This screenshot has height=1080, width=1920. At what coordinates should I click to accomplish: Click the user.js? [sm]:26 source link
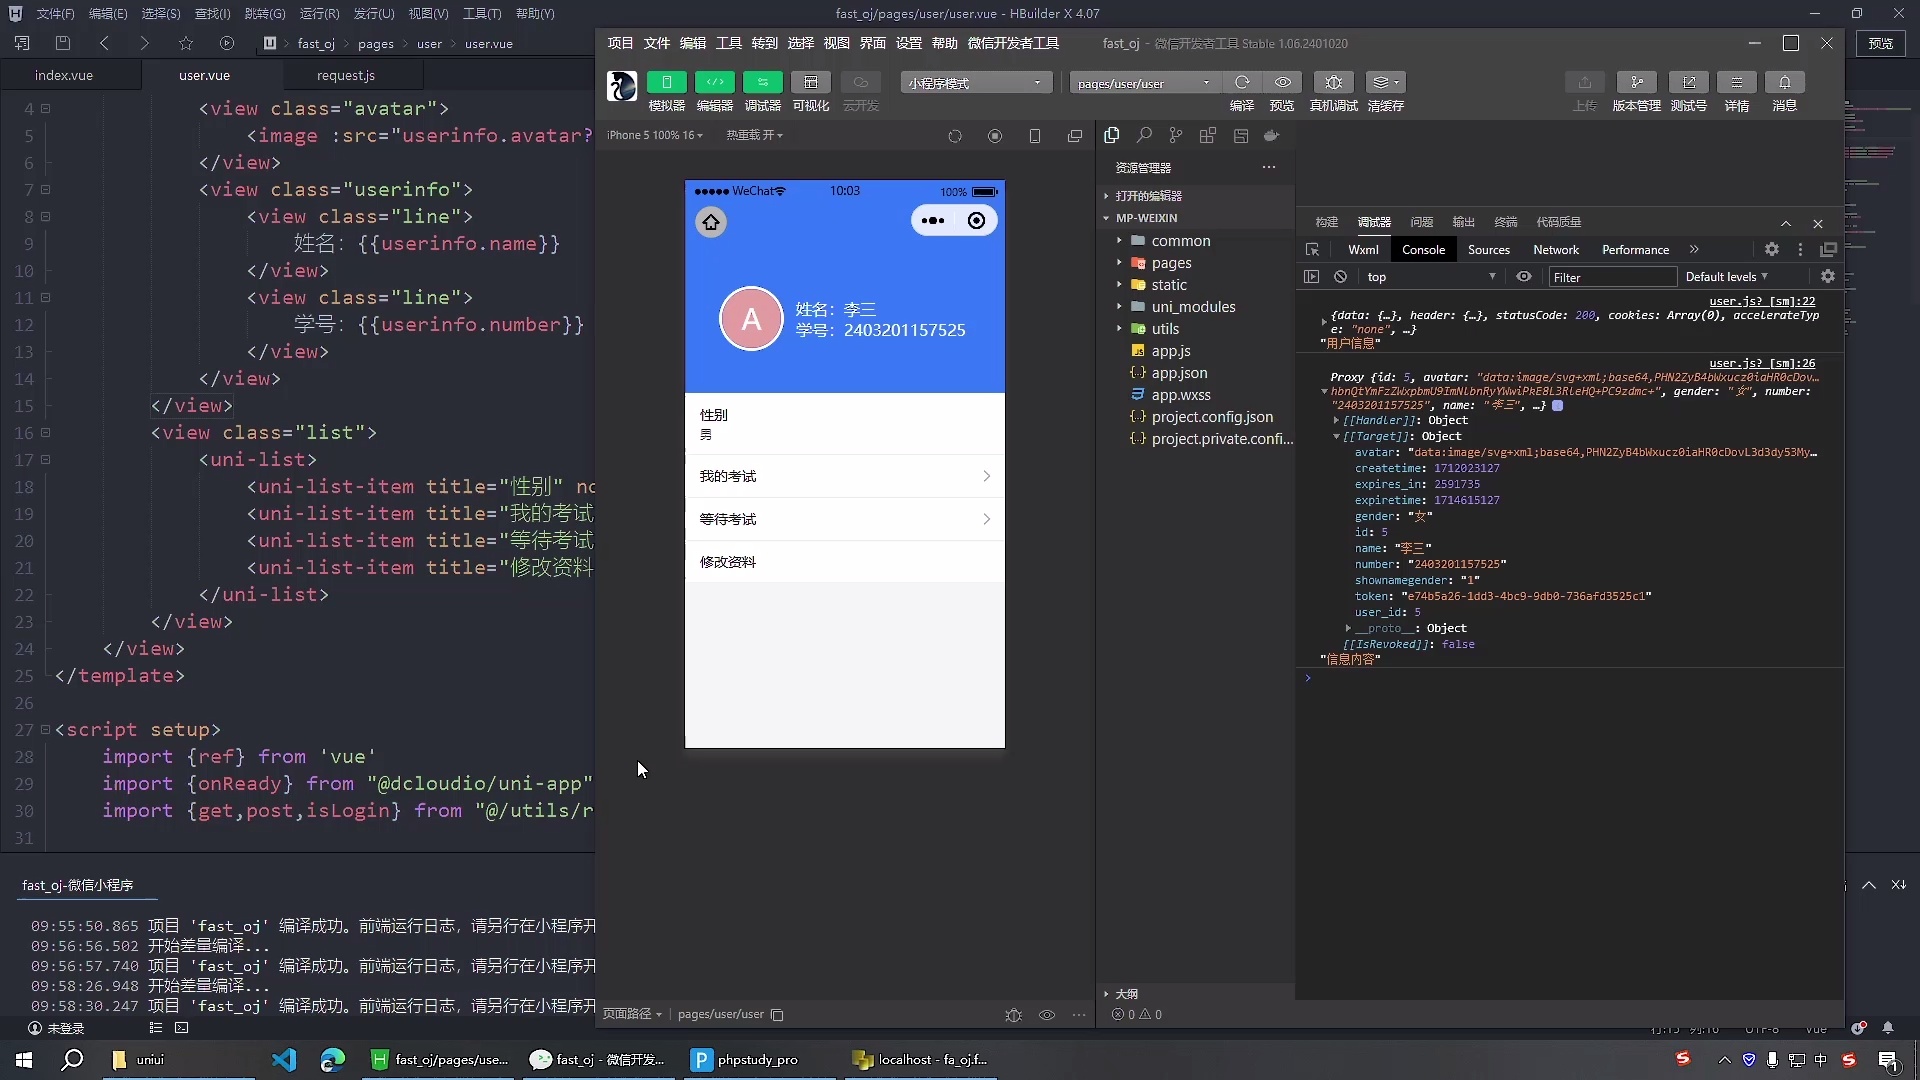pyautogui.click(x=1761, y=364)
